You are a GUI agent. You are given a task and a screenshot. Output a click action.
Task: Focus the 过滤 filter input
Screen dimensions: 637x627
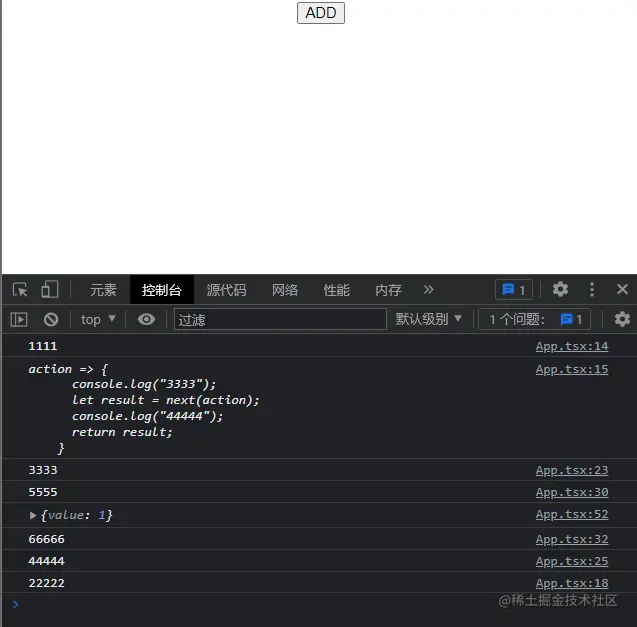[280, 319]
